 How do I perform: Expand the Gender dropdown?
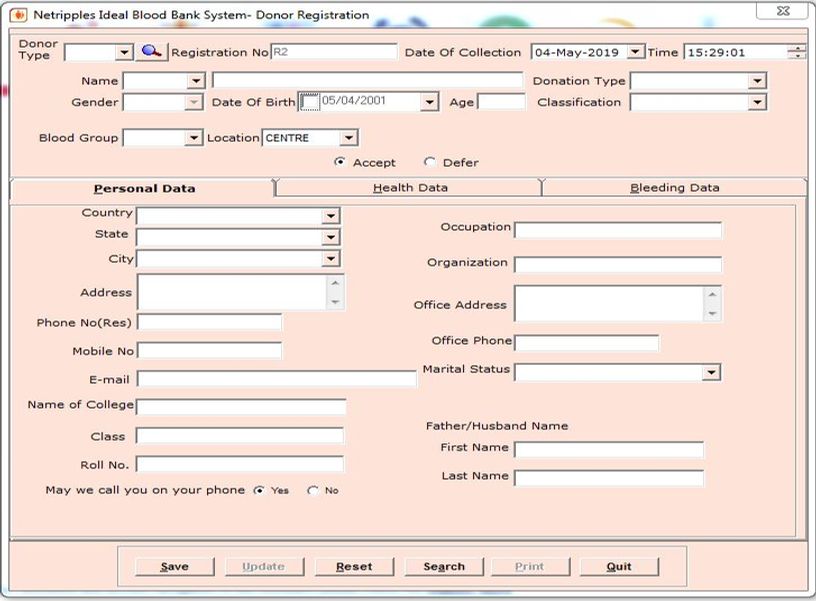coord(194,102)
